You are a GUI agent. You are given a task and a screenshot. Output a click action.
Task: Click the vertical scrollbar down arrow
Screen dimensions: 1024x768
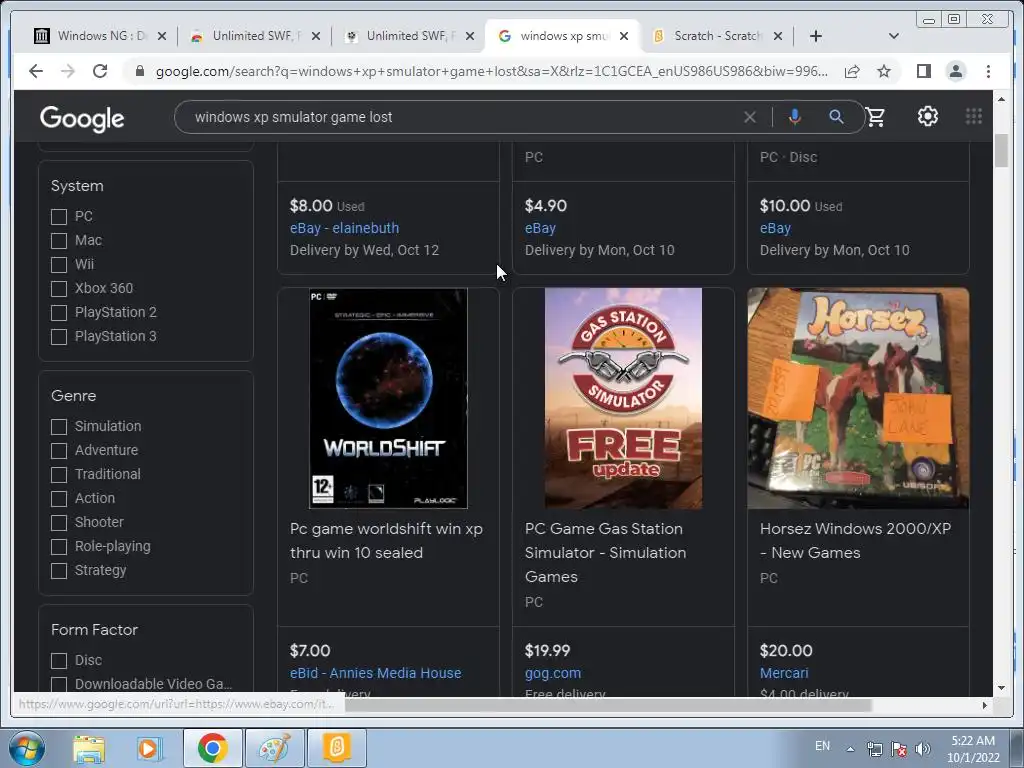point(1002,688)
